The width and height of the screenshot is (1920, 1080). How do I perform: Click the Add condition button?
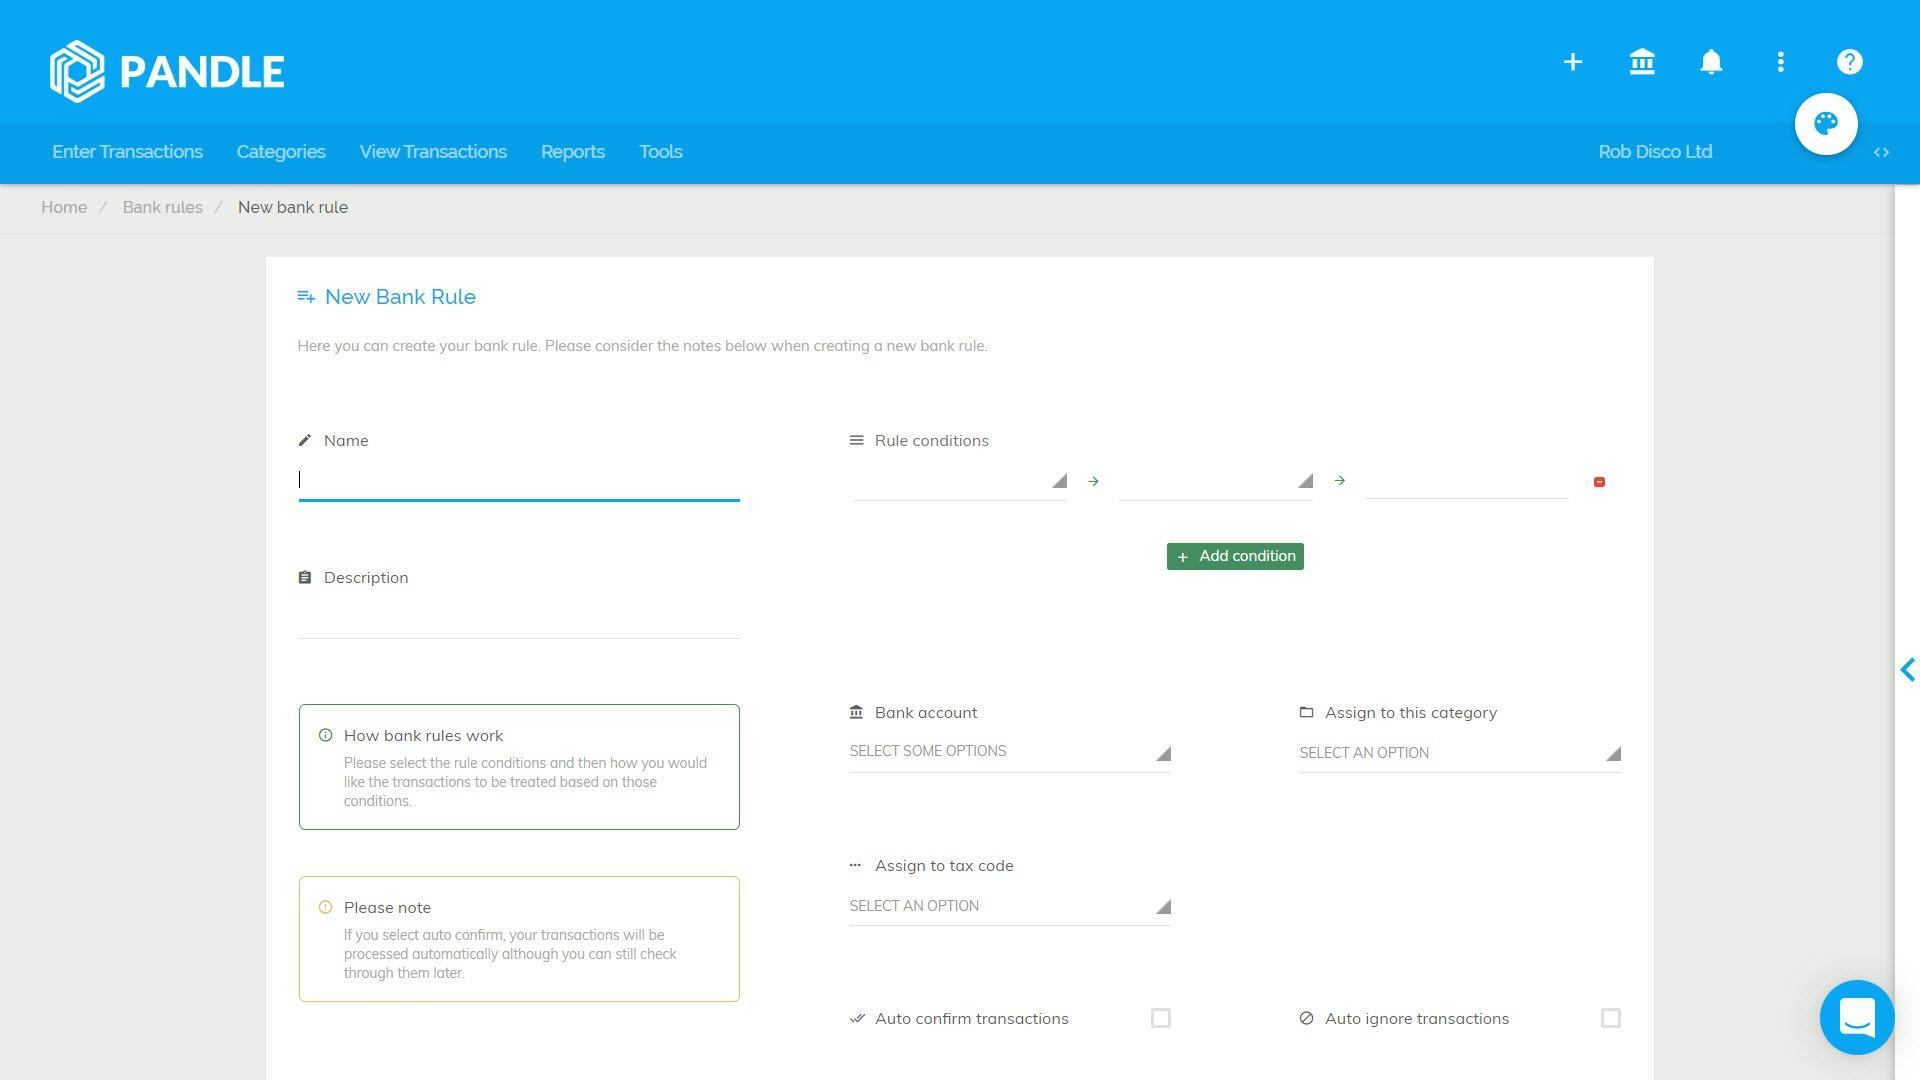tap(1235, 556)
